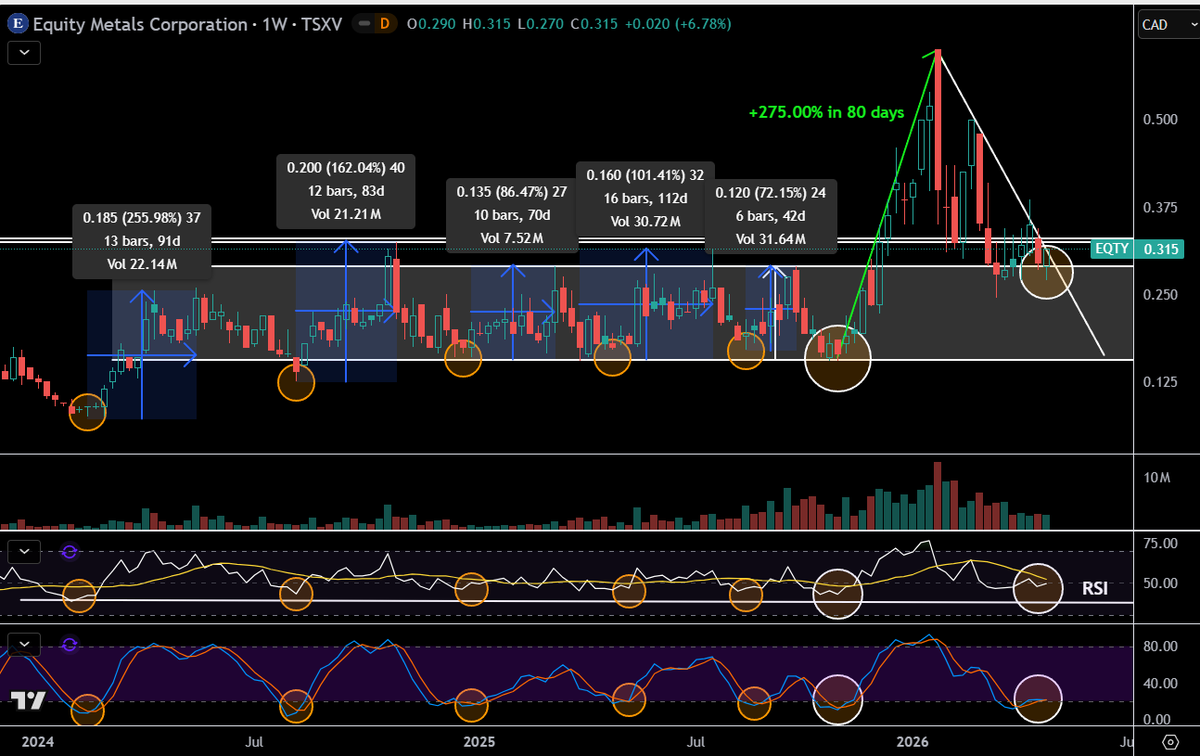The height and width of the screenshot is (756, 1200).
Task: Click the 10M volume axis label
Action: pyautogui.click(x=1157, y=480)
